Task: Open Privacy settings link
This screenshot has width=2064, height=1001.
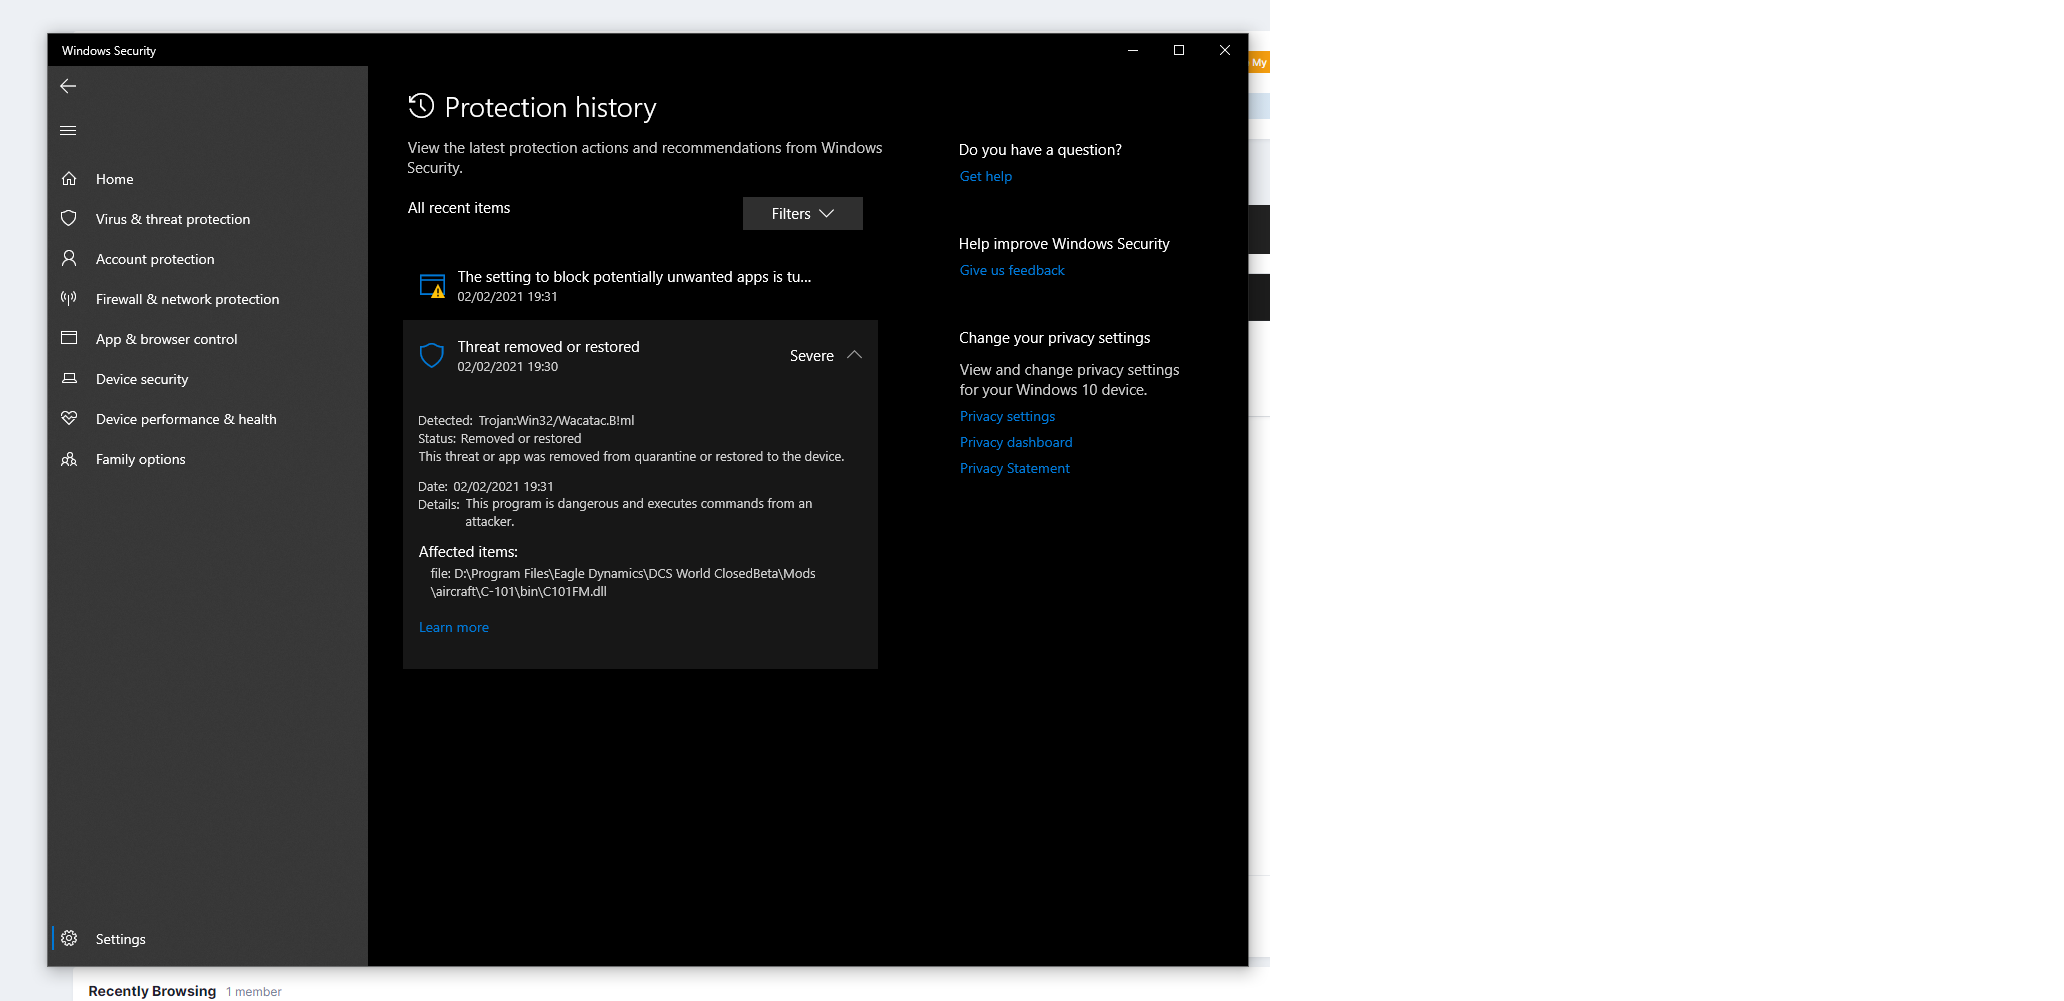Action: point(1007,416)
